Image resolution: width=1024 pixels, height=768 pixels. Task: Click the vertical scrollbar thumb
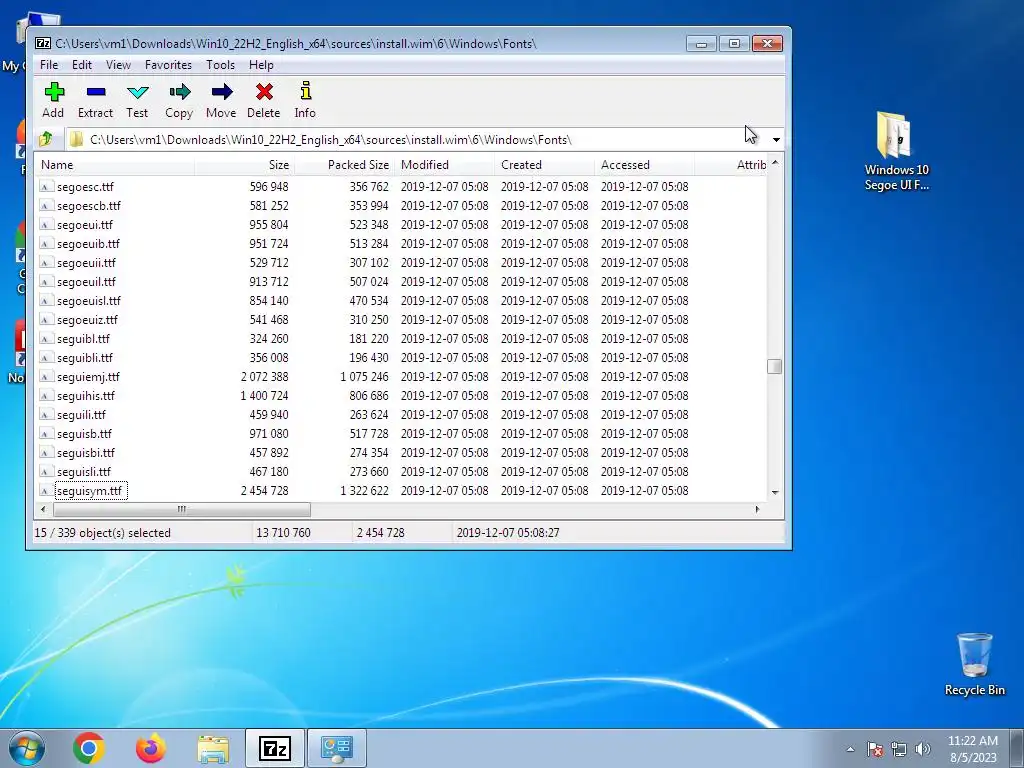pos(775,366)
